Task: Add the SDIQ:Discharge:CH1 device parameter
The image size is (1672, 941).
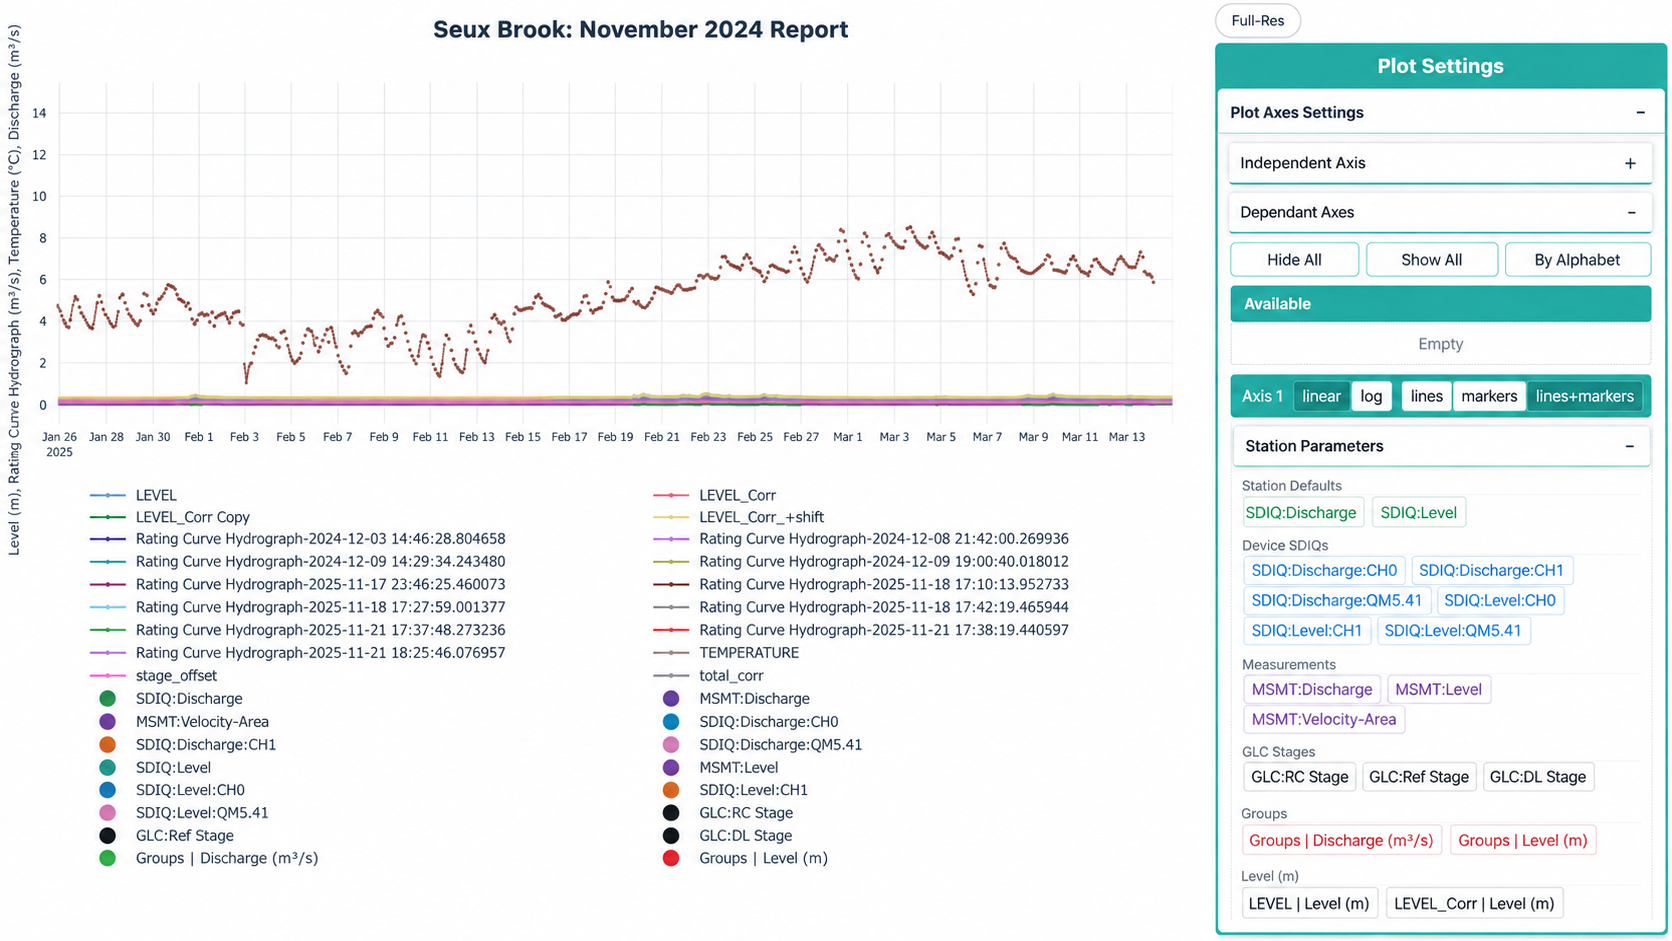Action: (1491, 571)
